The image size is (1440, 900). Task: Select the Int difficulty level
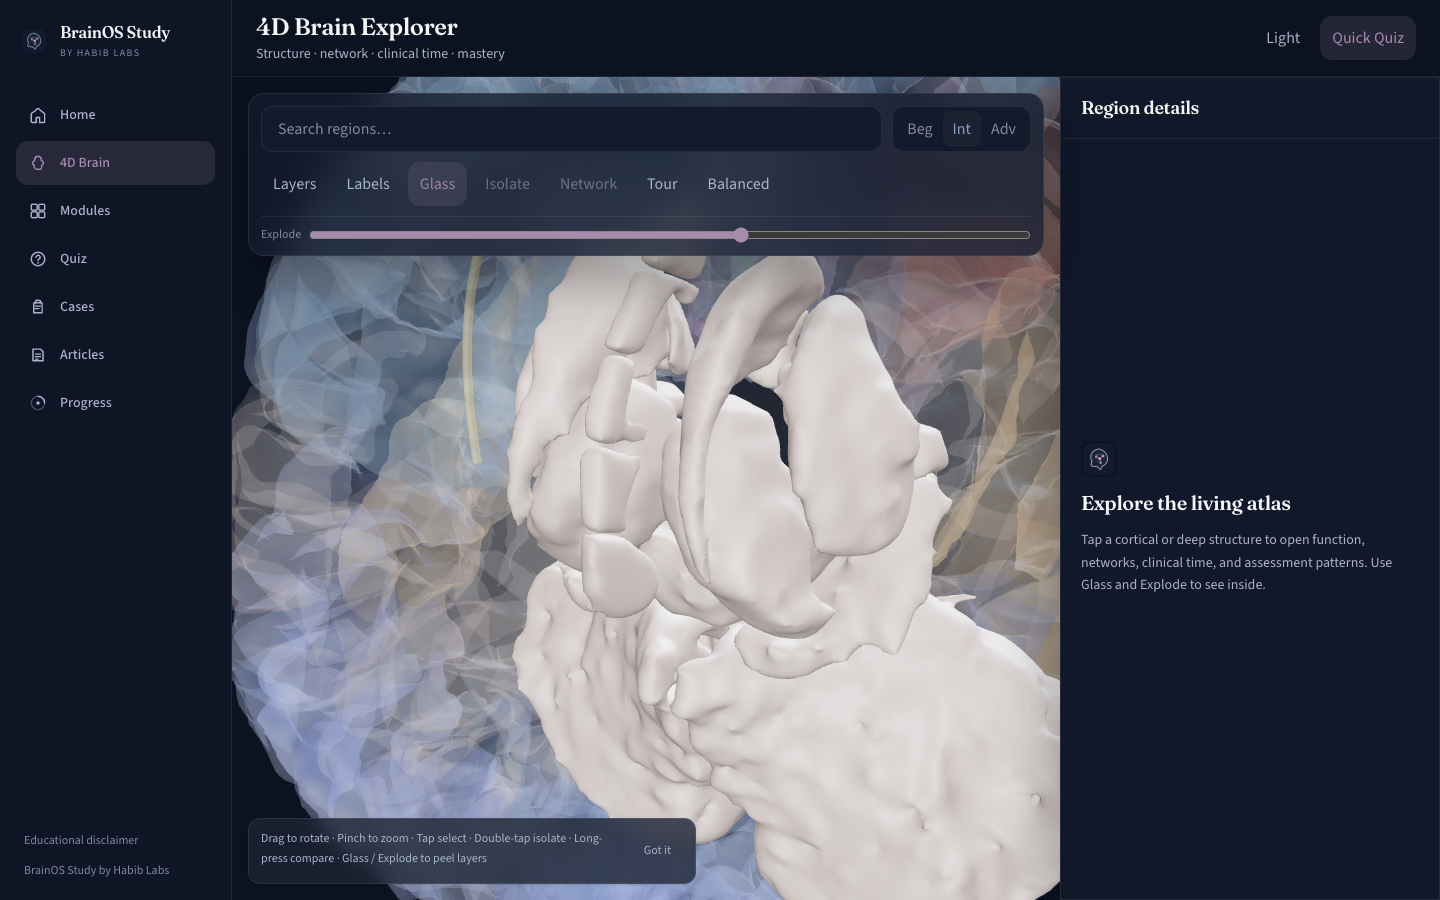tap(961, 129)
